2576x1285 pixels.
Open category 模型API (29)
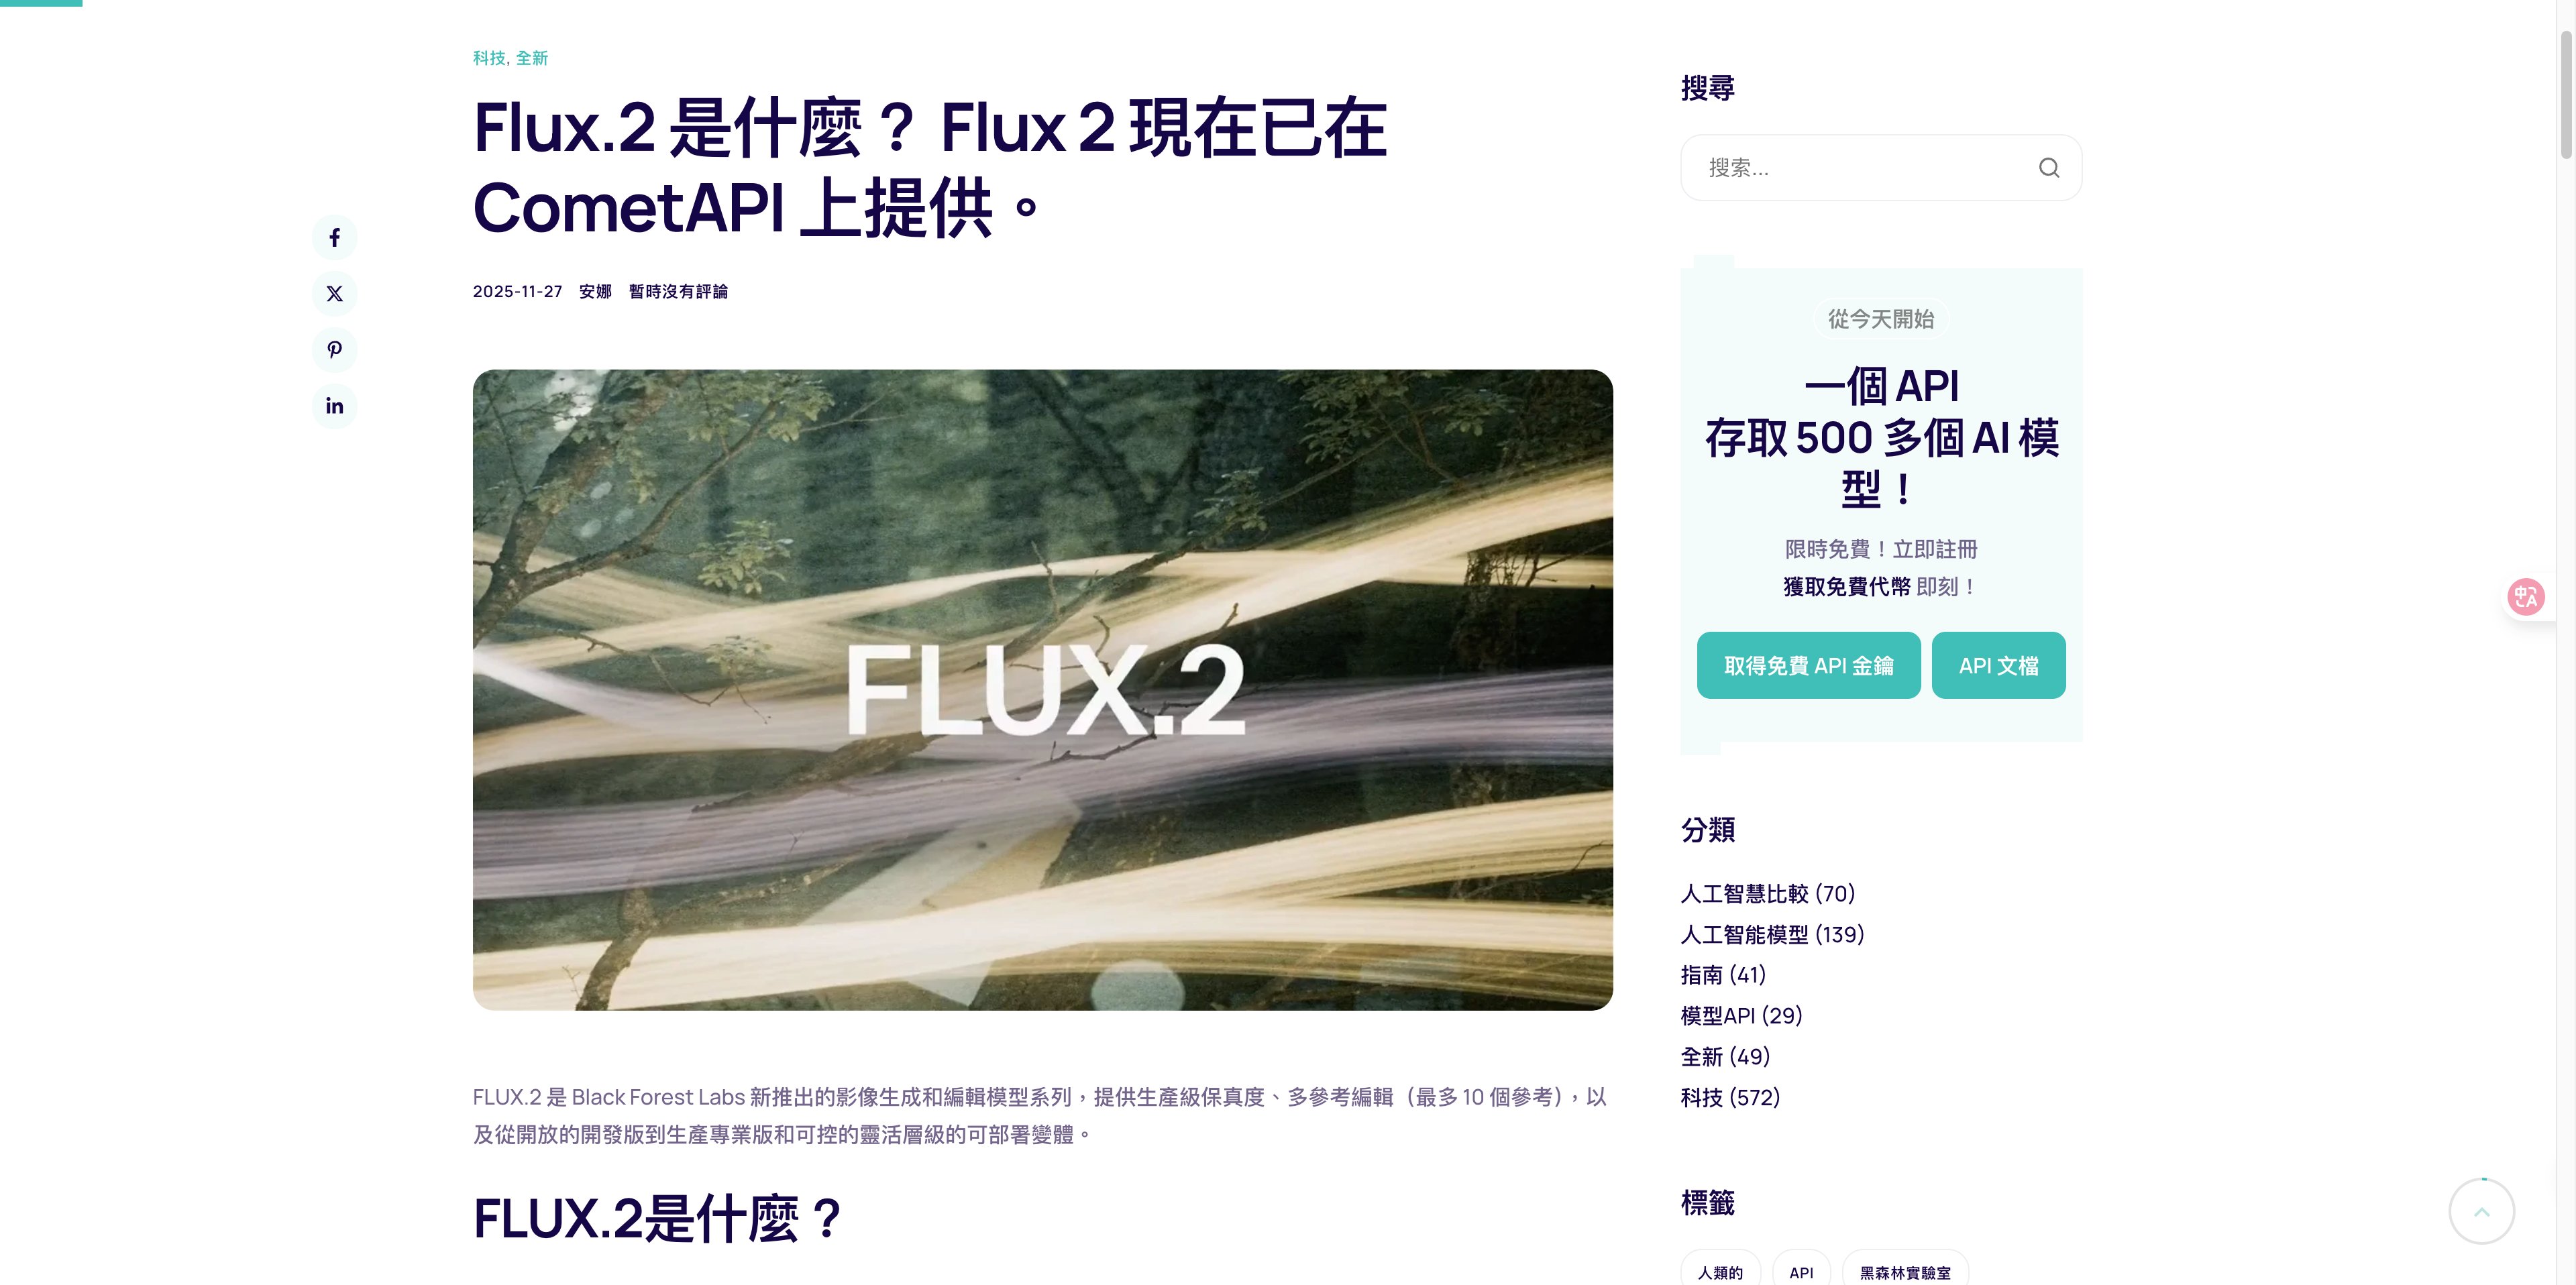click(1741, 1016)
